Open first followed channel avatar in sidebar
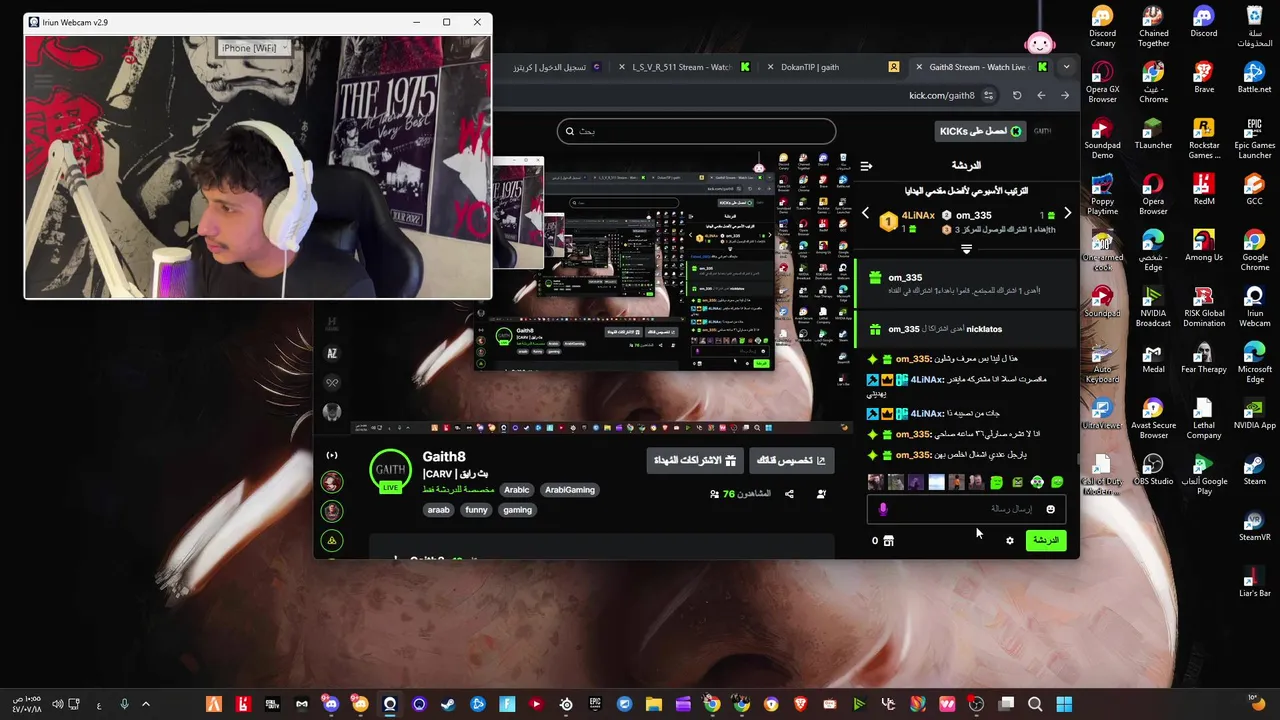 [332, 481]
